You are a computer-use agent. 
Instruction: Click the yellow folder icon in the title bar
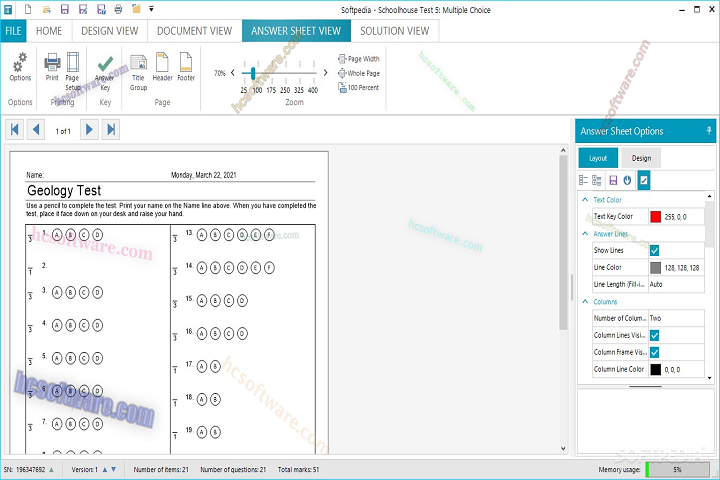click(x=136, y=9)
